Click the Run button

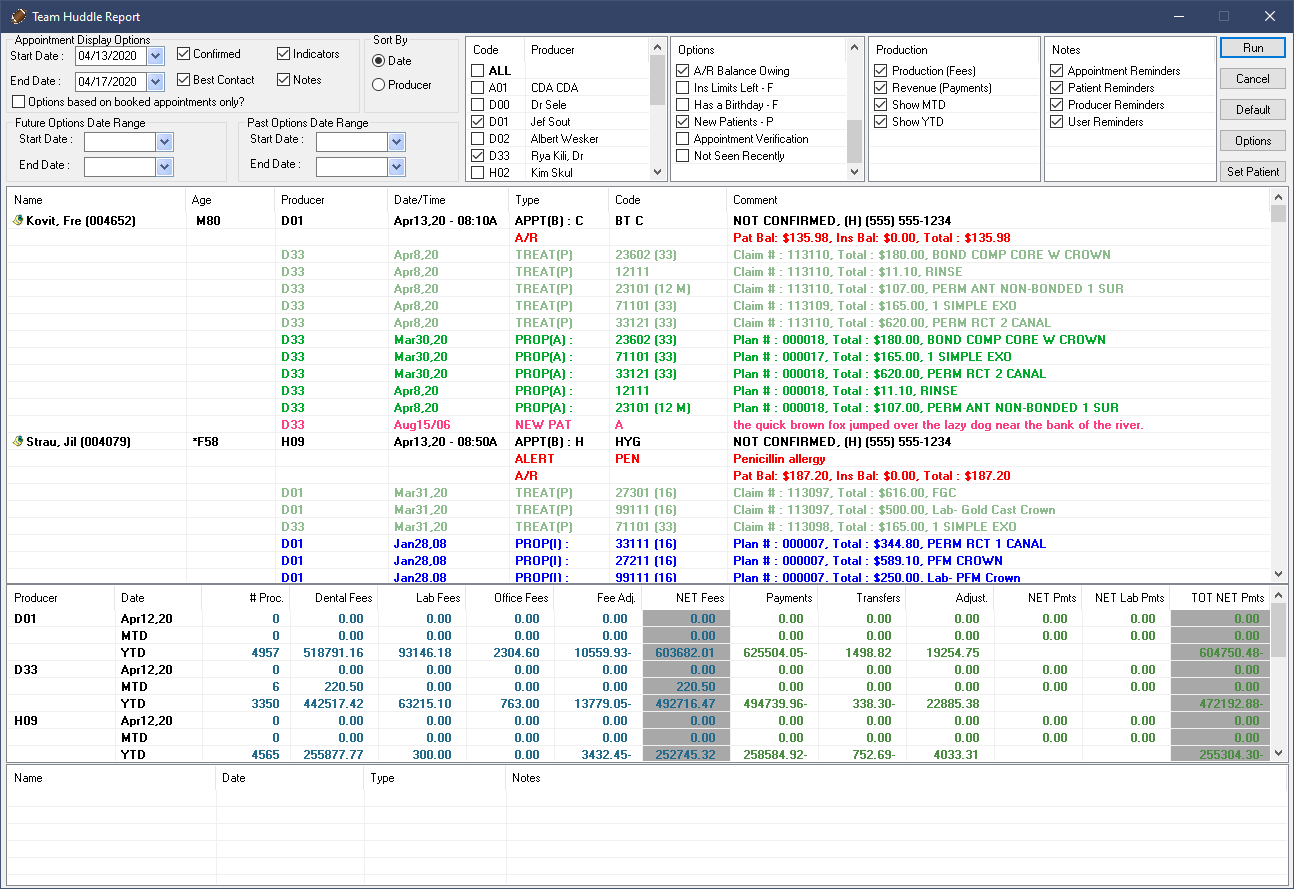click(1253, 48)
